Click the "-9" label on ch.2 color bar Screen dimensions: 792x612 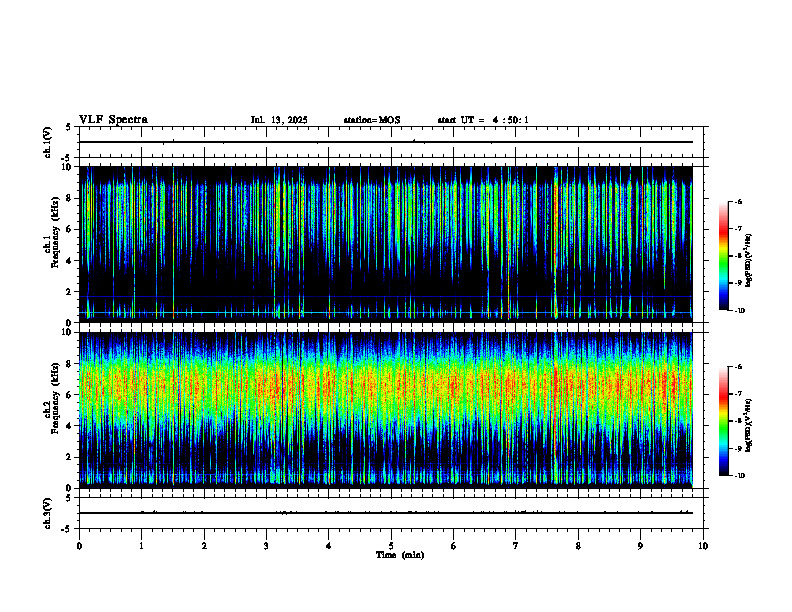738,448
